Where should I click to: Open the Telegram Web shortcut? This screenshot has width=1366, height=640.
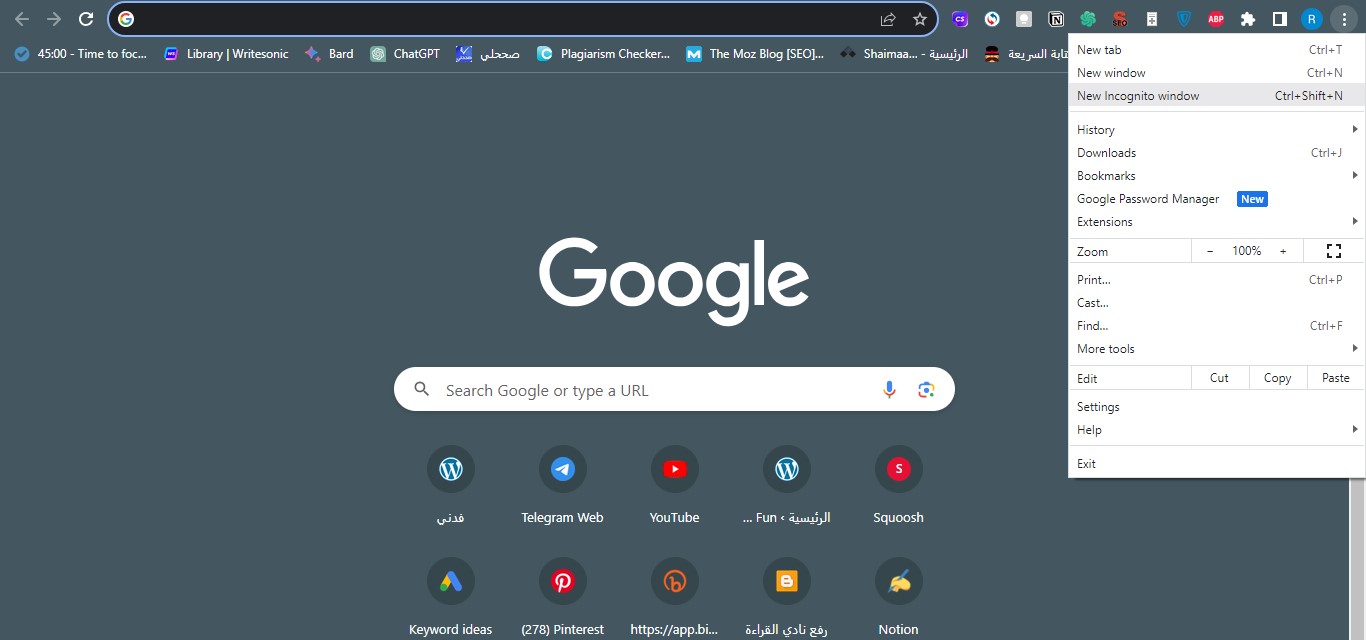click(x=562, y=485)
